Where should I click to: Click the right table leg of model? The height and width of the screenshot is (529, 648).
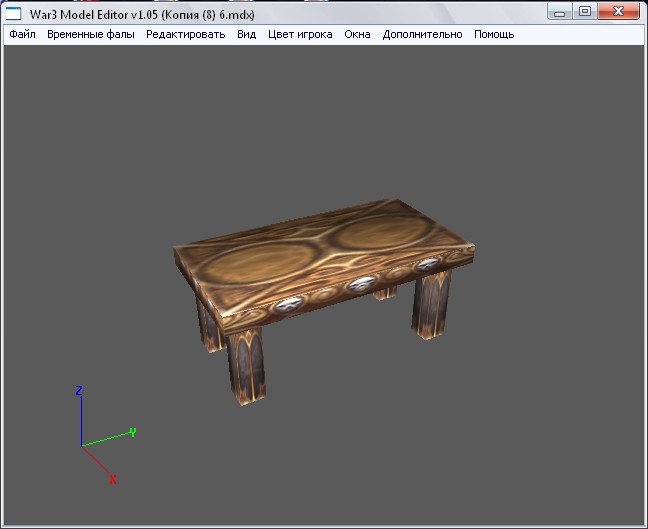432,304
